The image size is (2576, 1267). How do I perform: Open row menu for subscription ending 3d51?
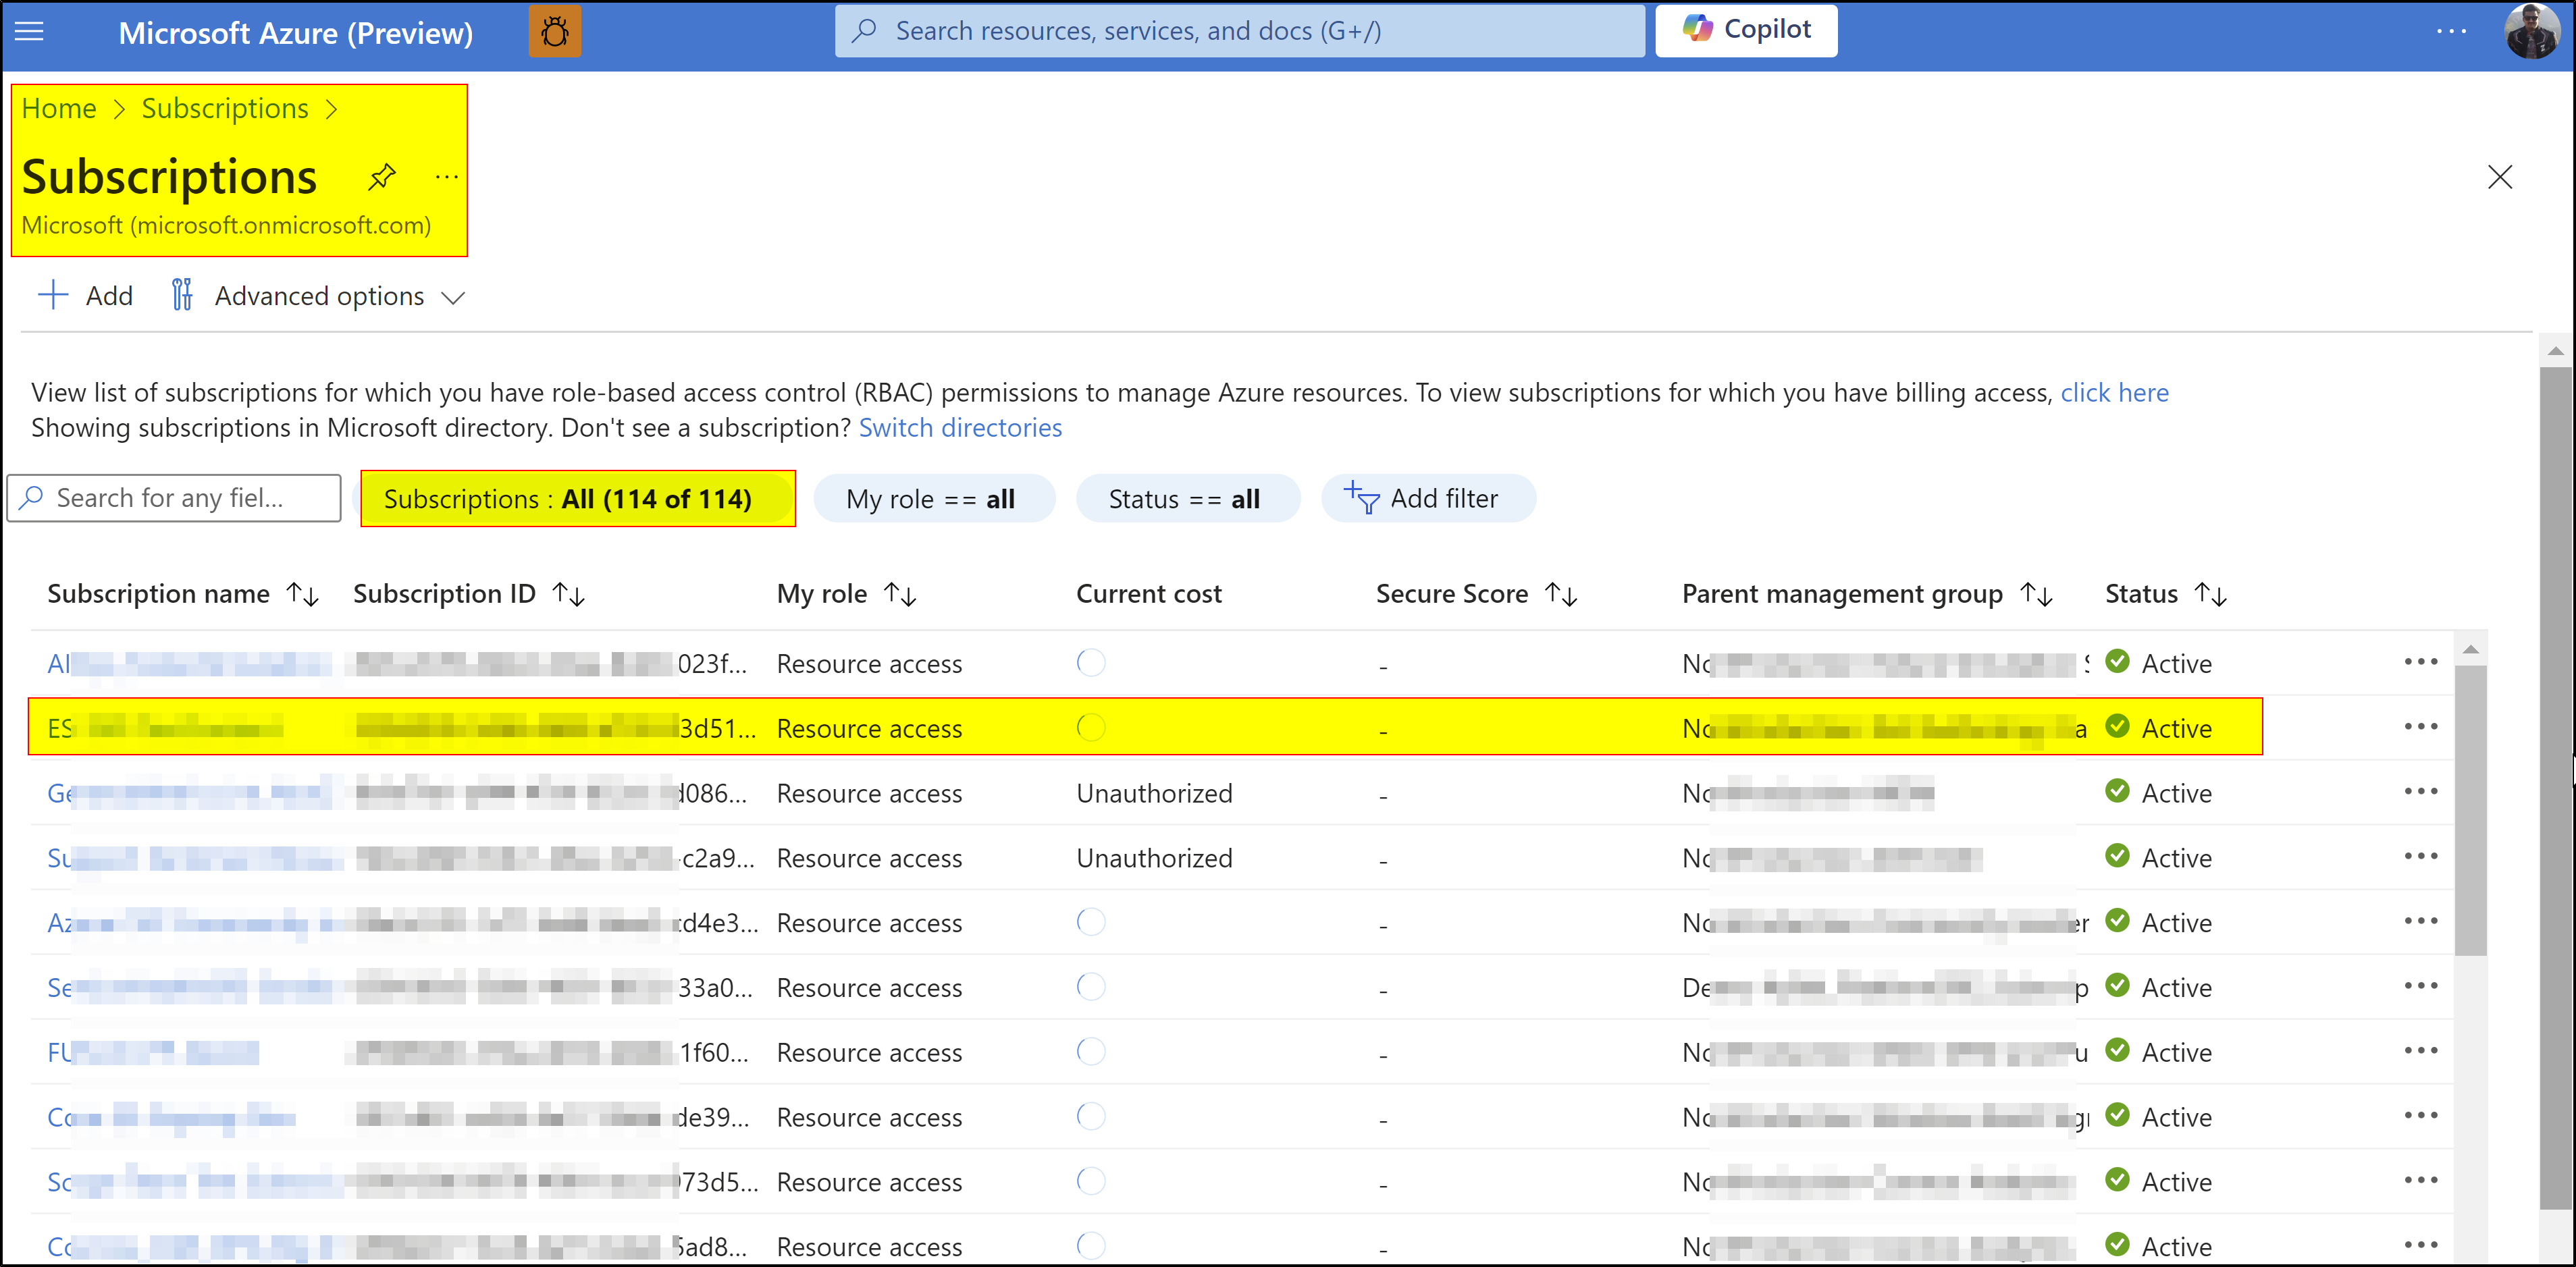tap(2420, 727)
